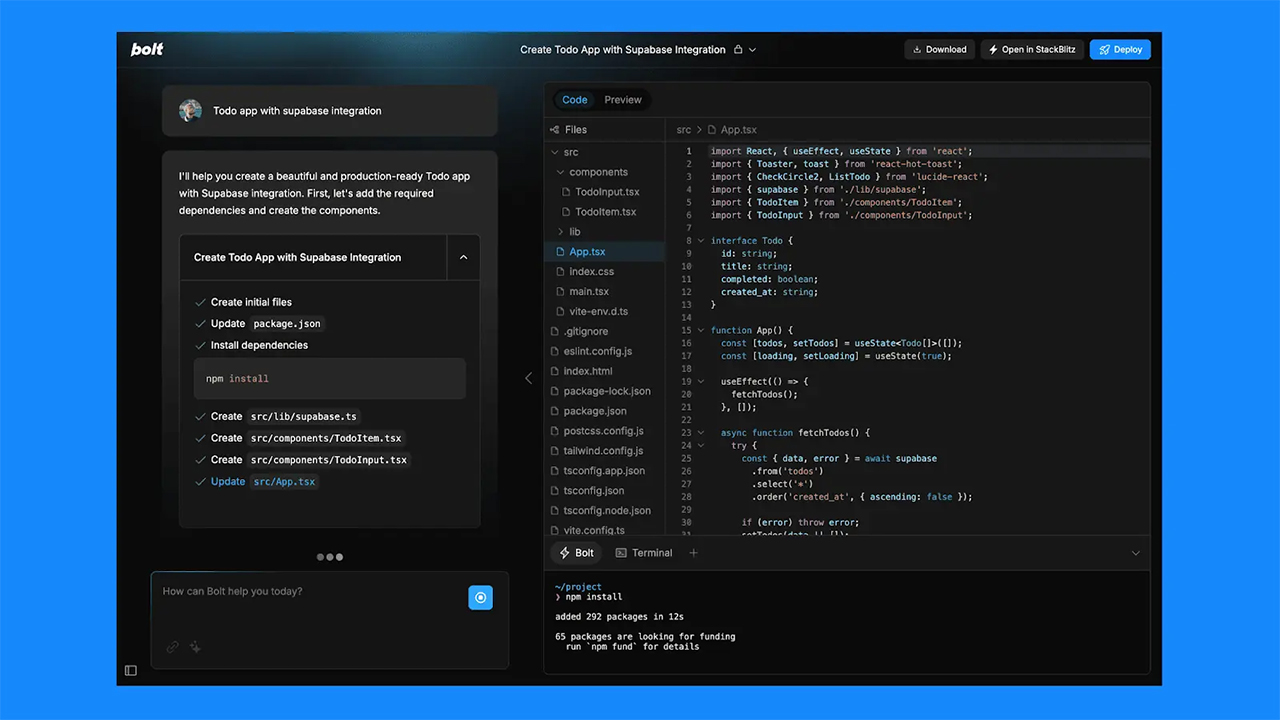This screenshot has height=720, width=1280.
Task: Click the Download button
Action: (x=940, y=49)
